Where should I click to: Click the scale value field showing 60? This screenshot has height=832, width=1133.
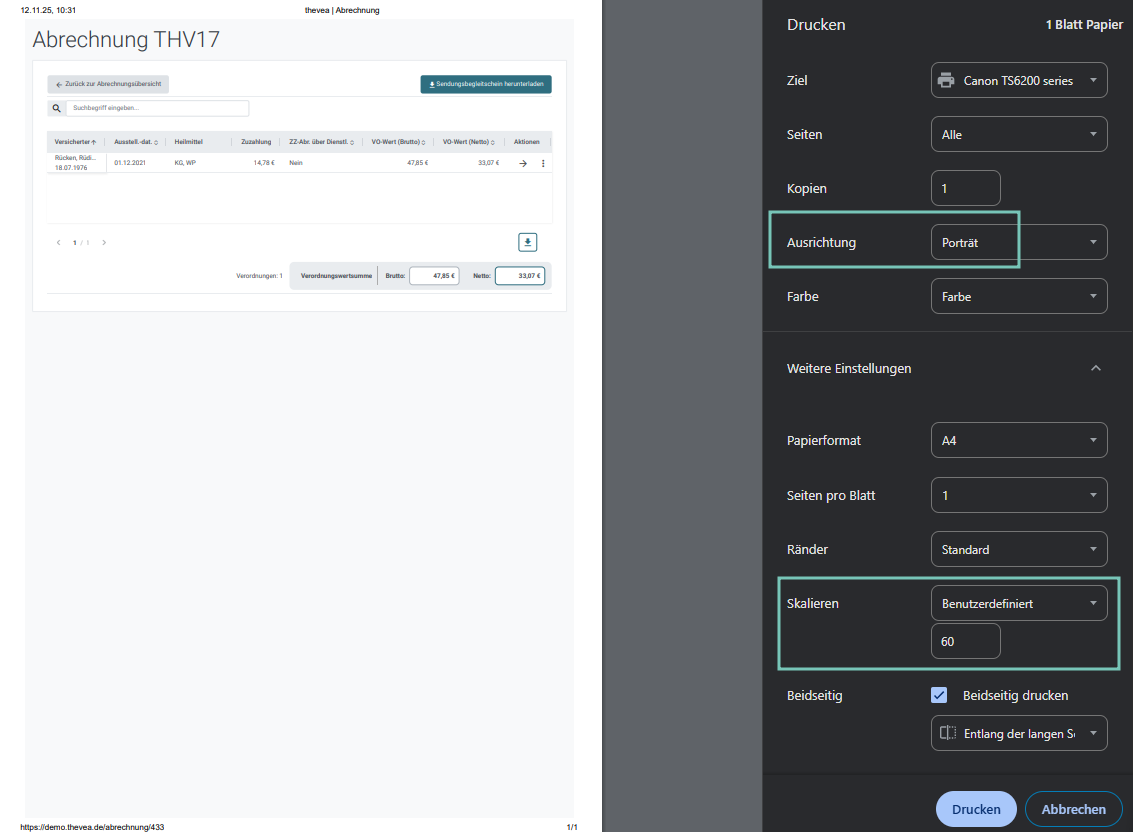(x=965, y=641)
